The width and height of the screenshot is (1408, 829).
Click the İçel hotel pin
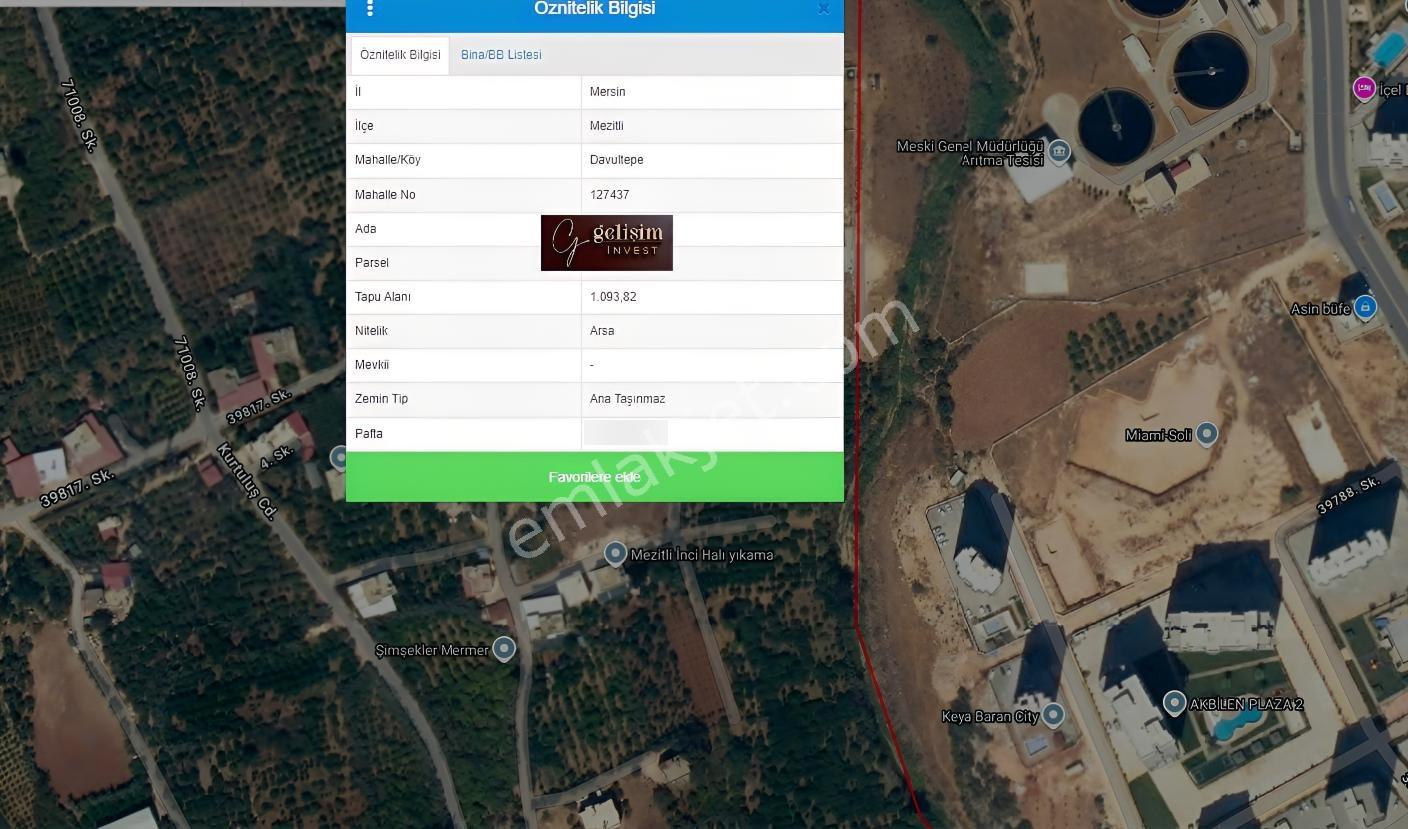pyautogui.click(x=1364, y=89)
